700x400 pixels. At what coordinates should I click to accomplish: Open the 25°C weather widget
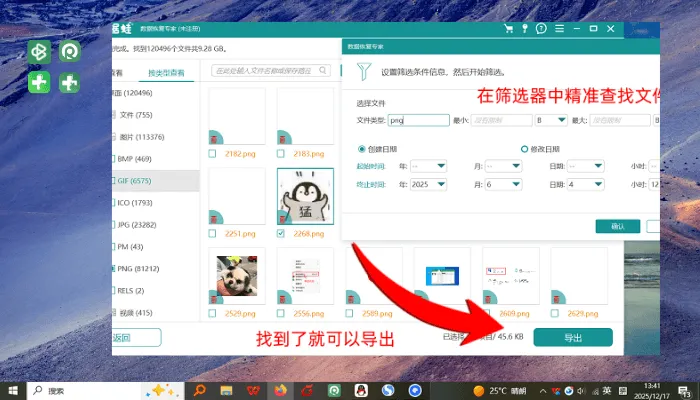pyautogui.click(x=499, y=391)
